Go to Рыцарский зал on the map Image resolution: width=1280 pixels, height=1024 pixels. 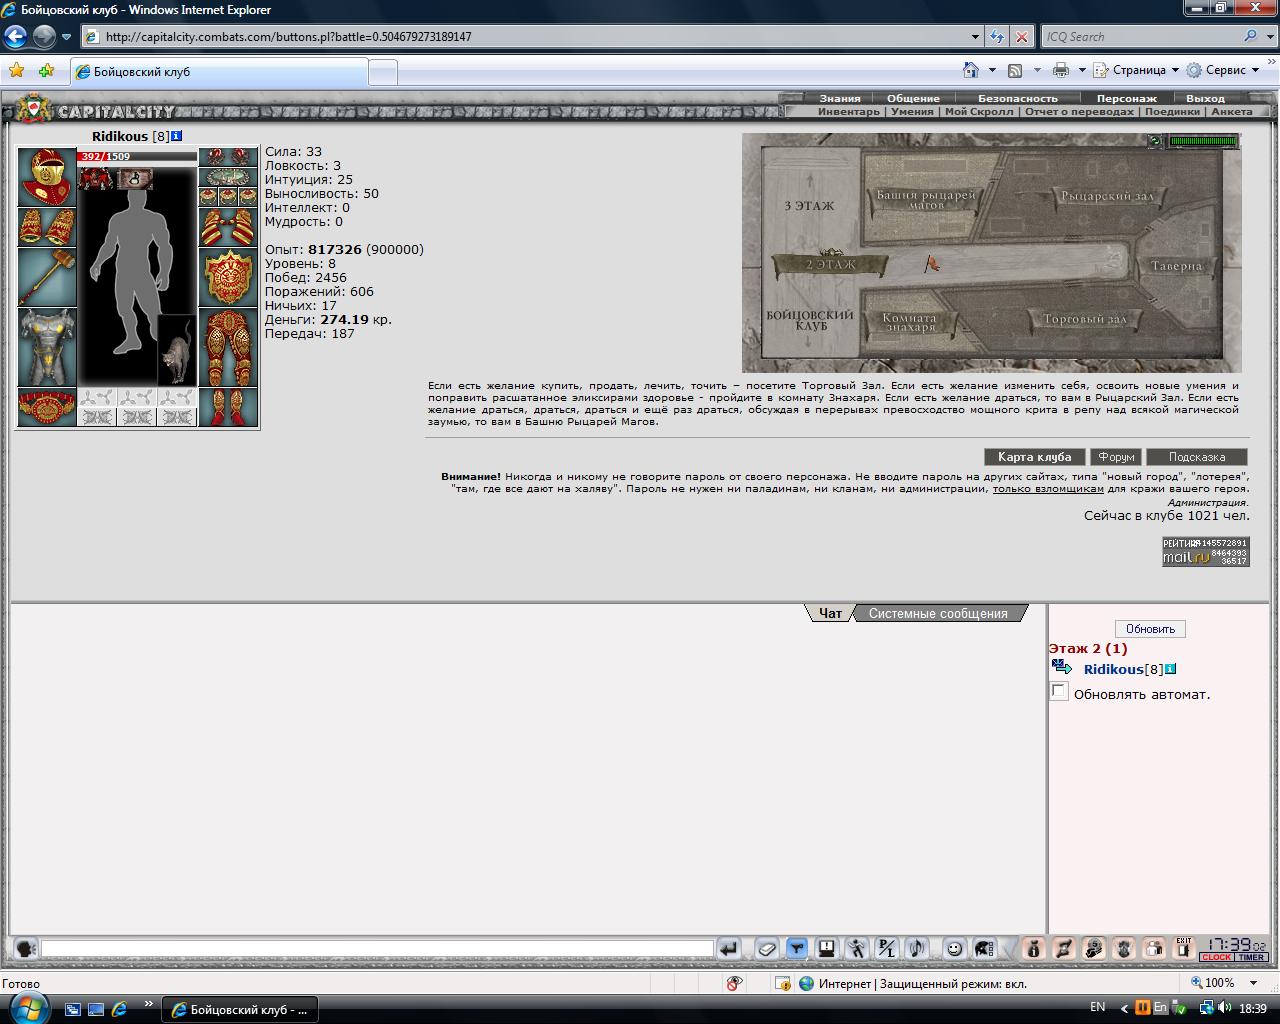tap(1106, 196)
